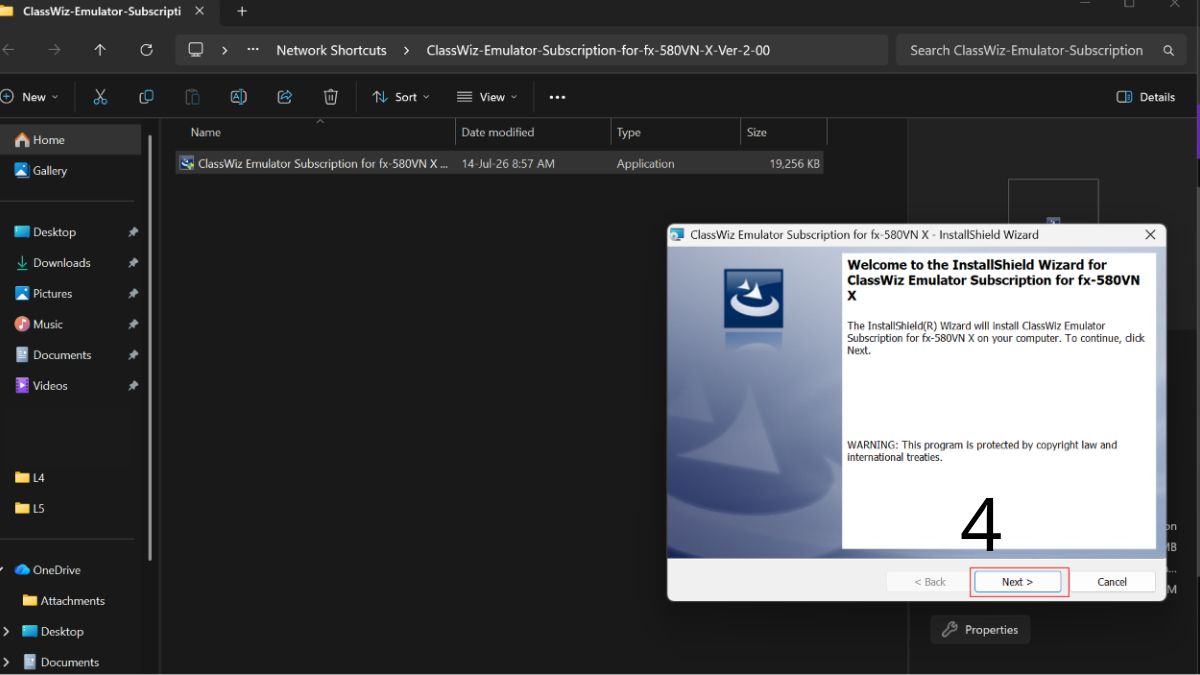This screenshot has height=675, width=1200.
Task: Click the Copy icon in the toolbar
Action: pyautogui.click(x=146, y=97)
